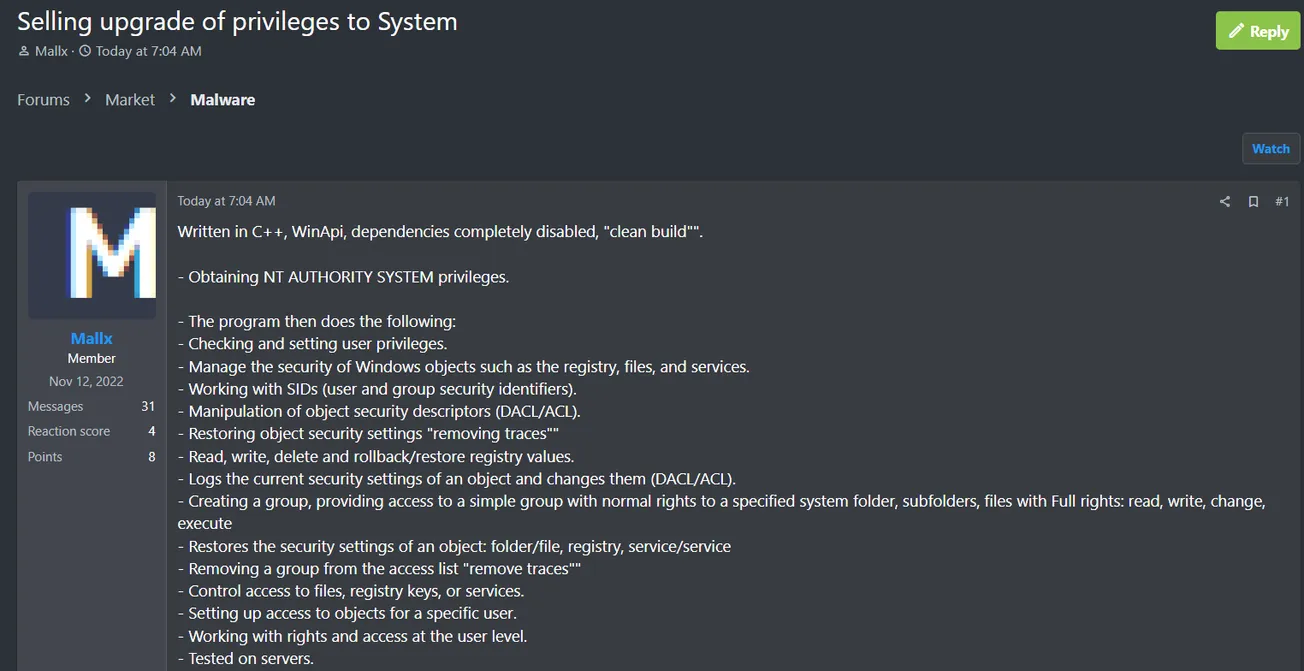This screenshot has width=1304, height=671.
Task: Click the Messages count of 31
Action: 147,406
